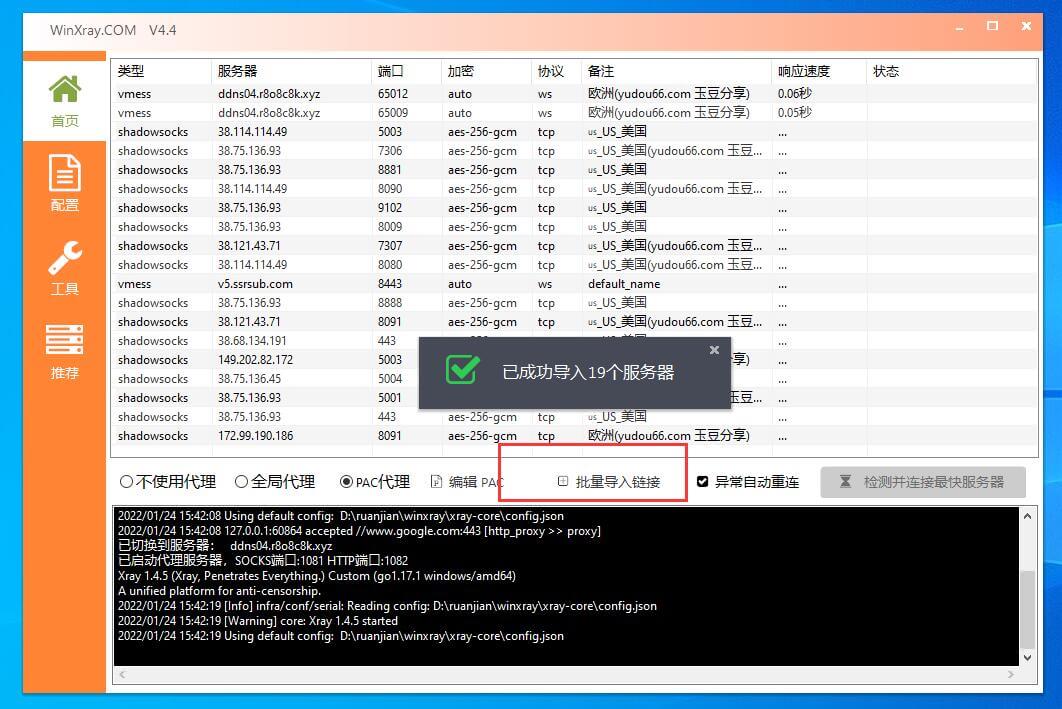The height and width of the screenshot is (709, 1062).
Task: Select shadowsocks row with port 8009
Action: click(x=574, y=226)
